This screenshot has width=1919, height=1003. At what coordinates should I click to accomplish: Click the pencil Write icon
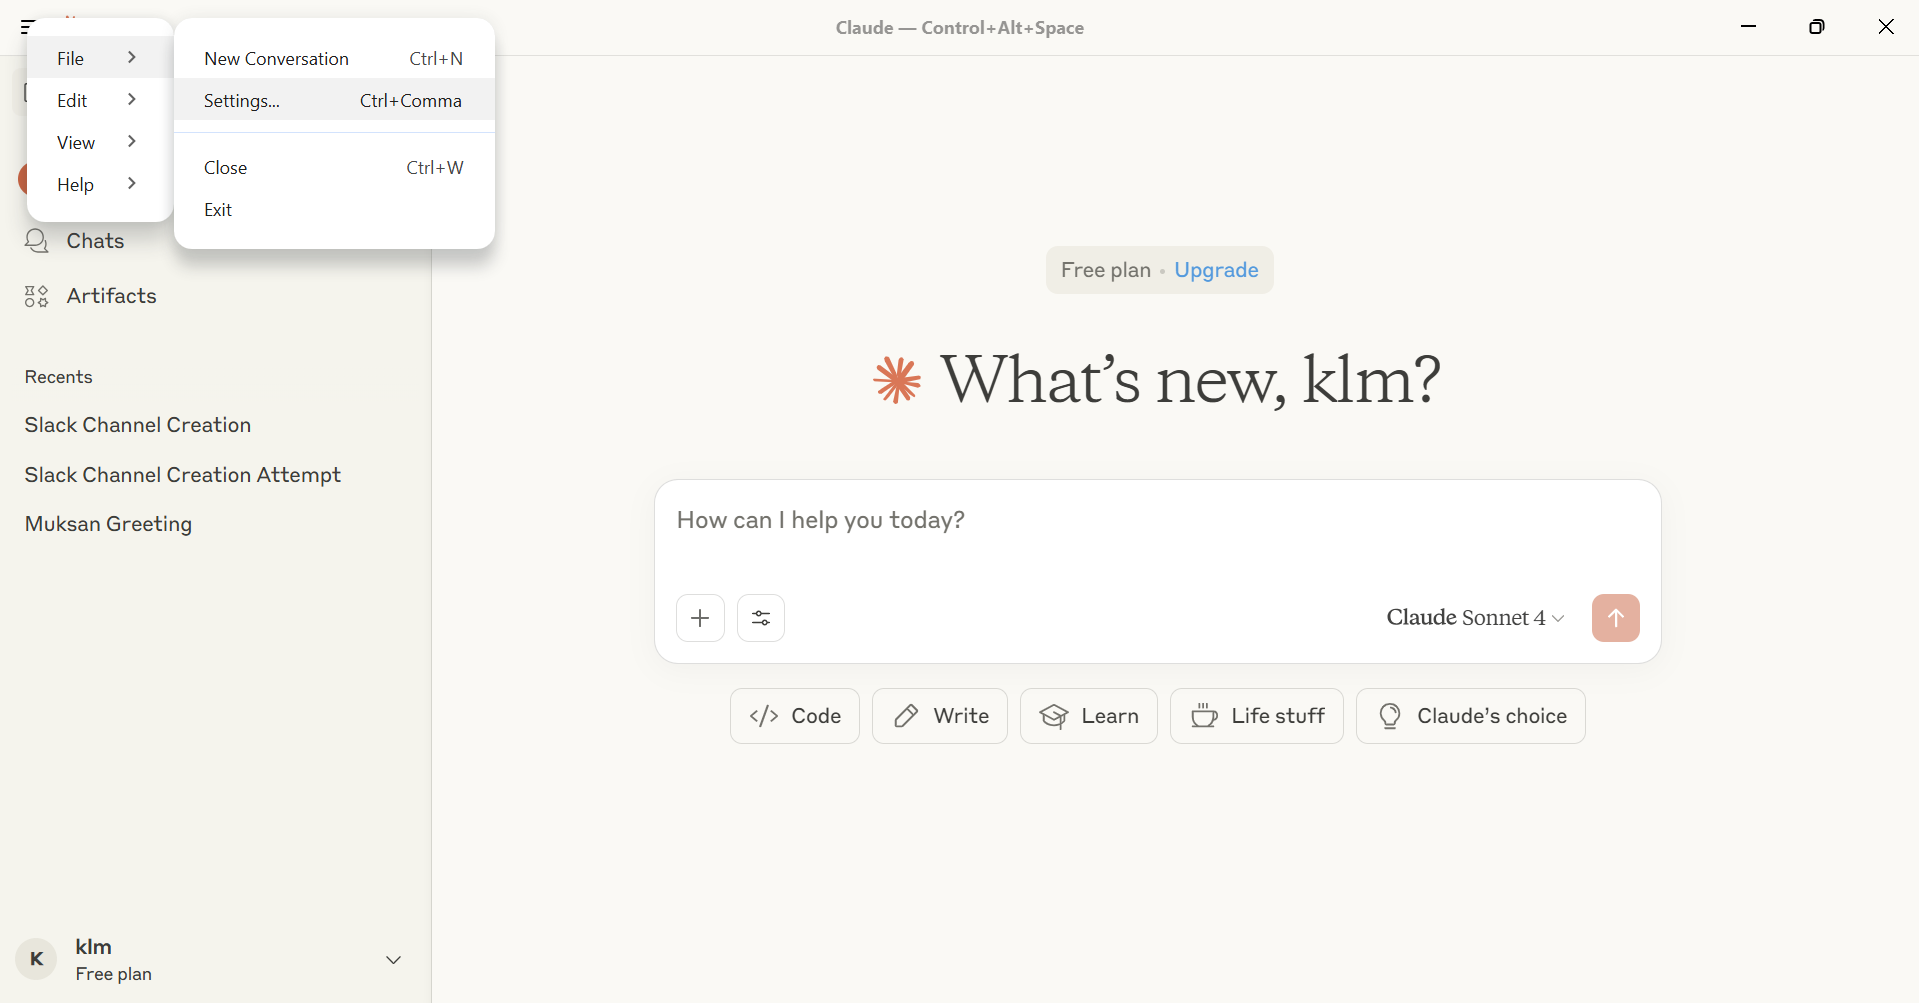[x=906, y=716]
